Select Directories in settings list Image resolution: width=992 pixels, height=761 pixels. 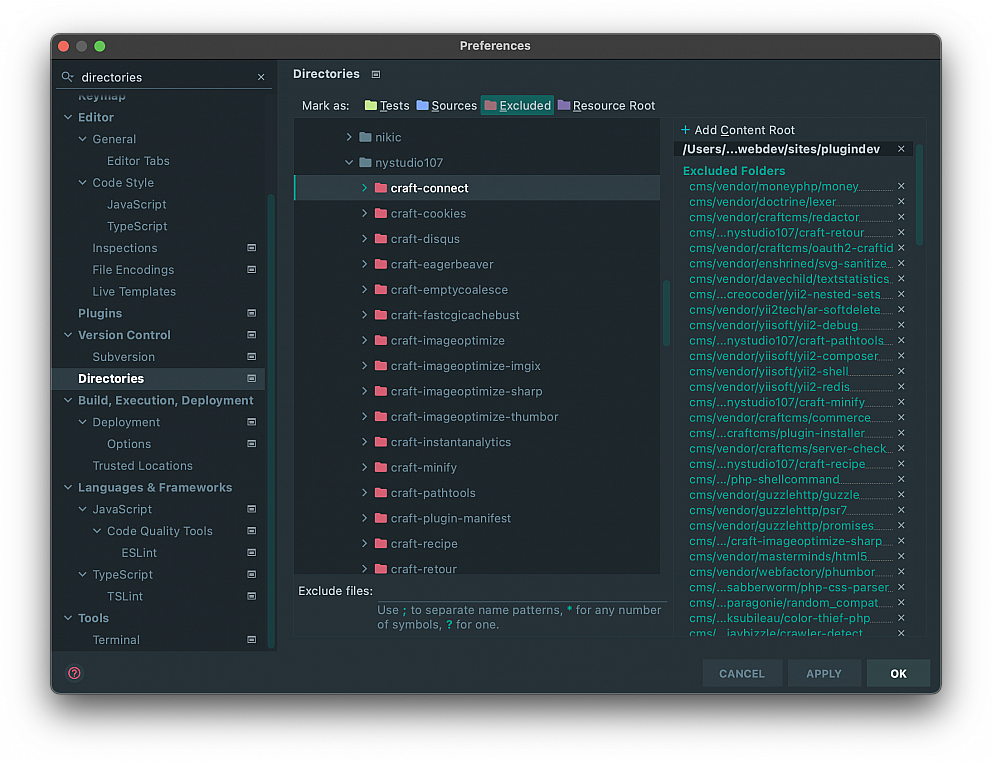coord(160,378)
